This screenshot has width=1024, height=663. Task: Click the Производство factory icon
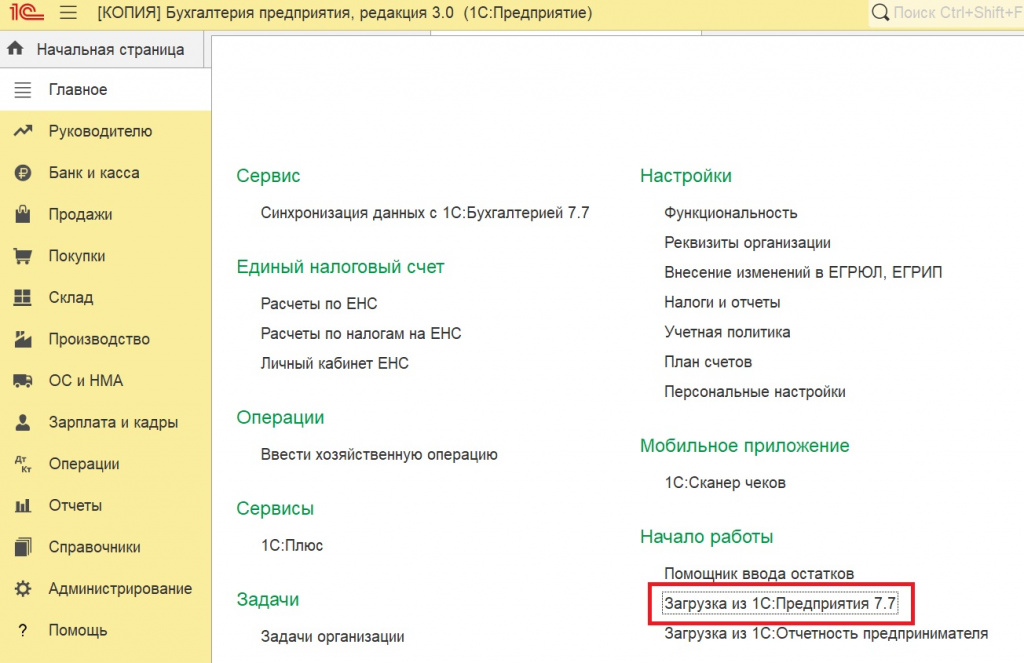pyautogui.click(x=23, y=339)
